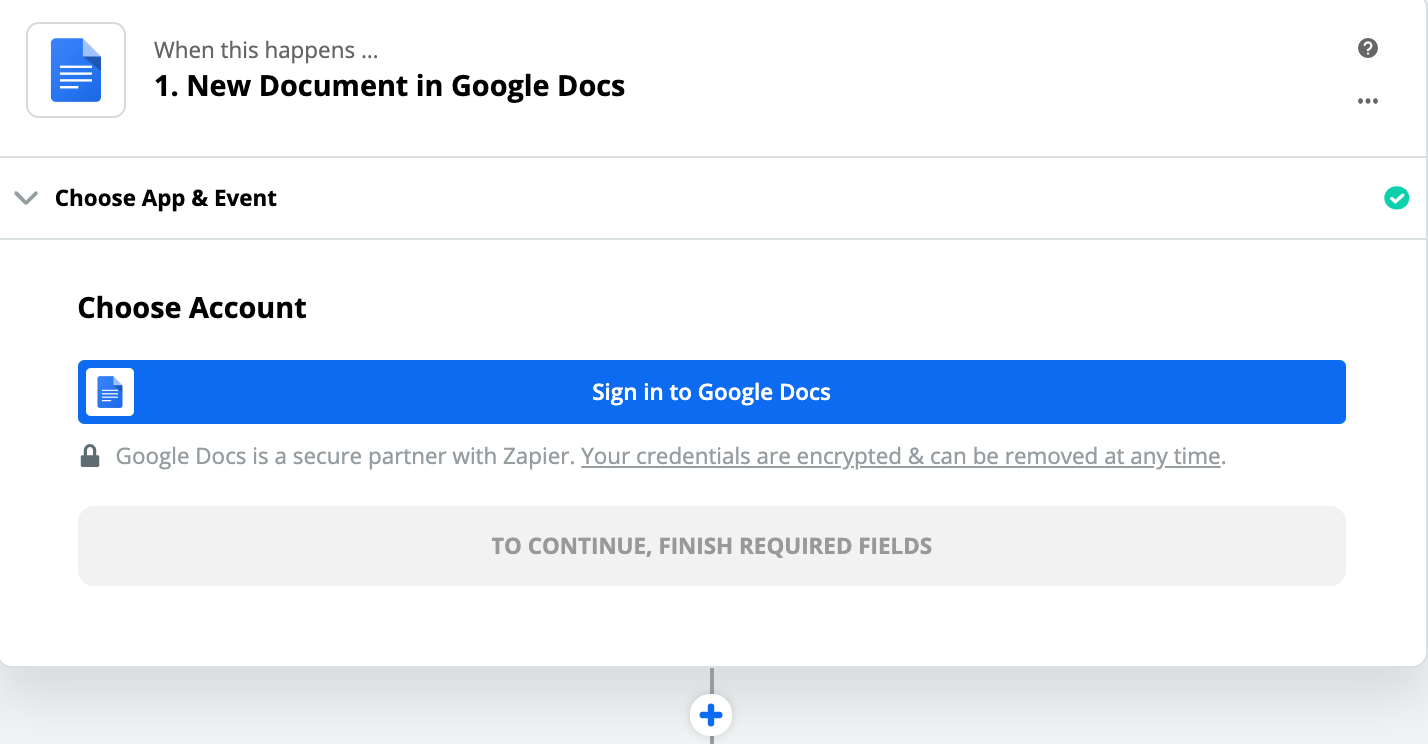Viewport: 1428px width, 744px height.
Task: Add a step with the plus button
Action: click(711, 715)
